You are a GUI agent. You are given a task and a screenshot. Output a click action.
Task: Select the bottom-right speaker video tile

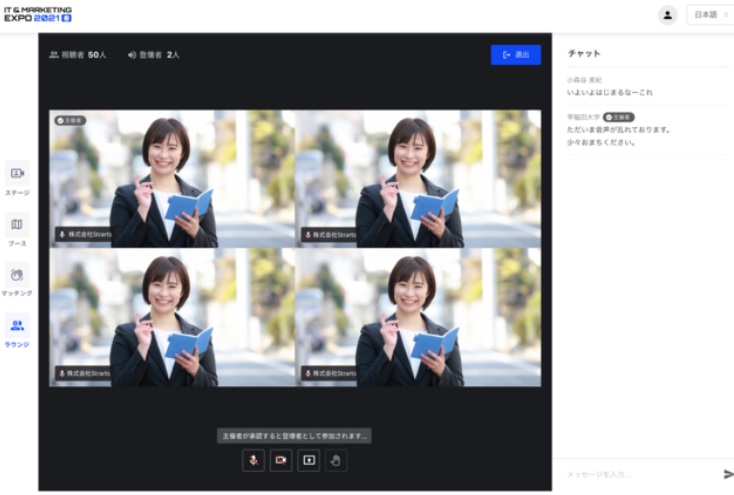coord(418,317)
